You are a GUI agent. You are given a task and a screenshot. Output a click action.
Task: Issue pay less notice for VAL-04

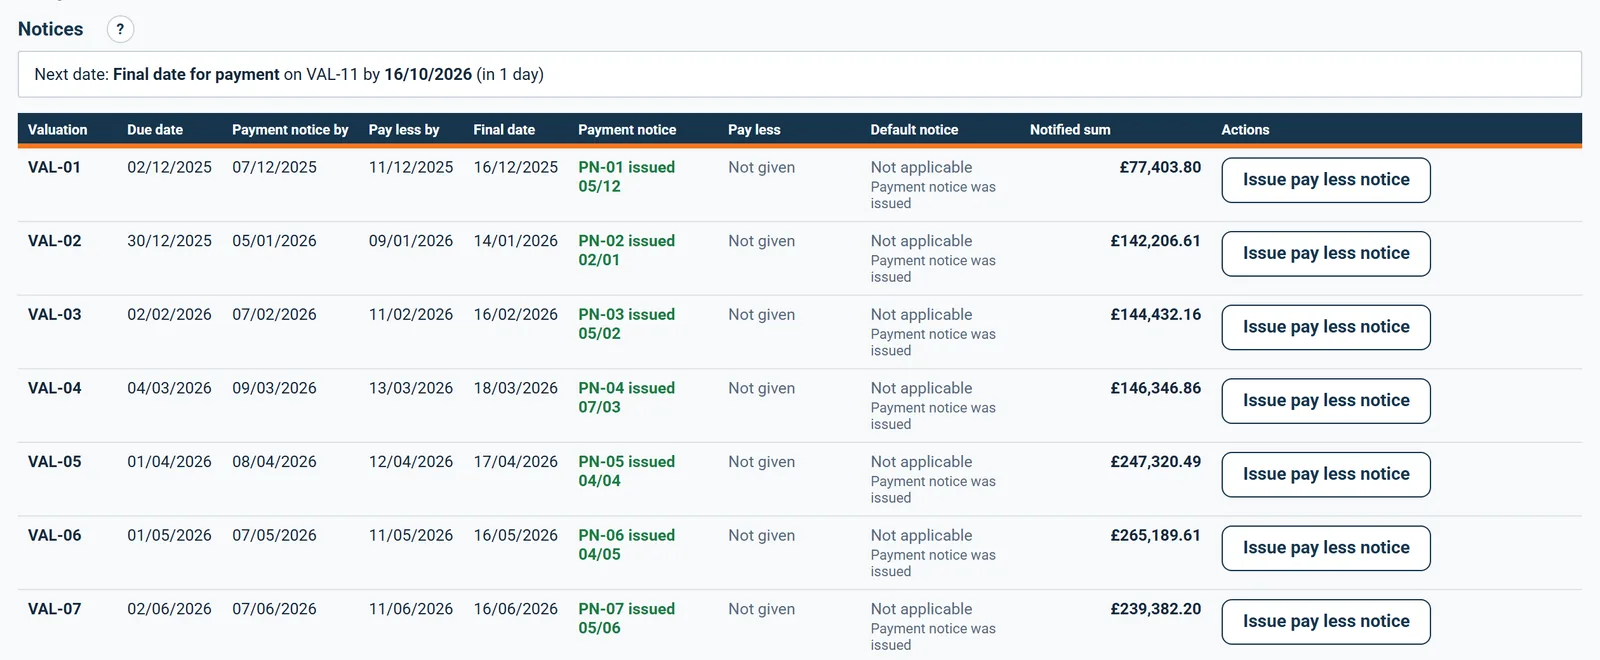tap(1326, 401)
